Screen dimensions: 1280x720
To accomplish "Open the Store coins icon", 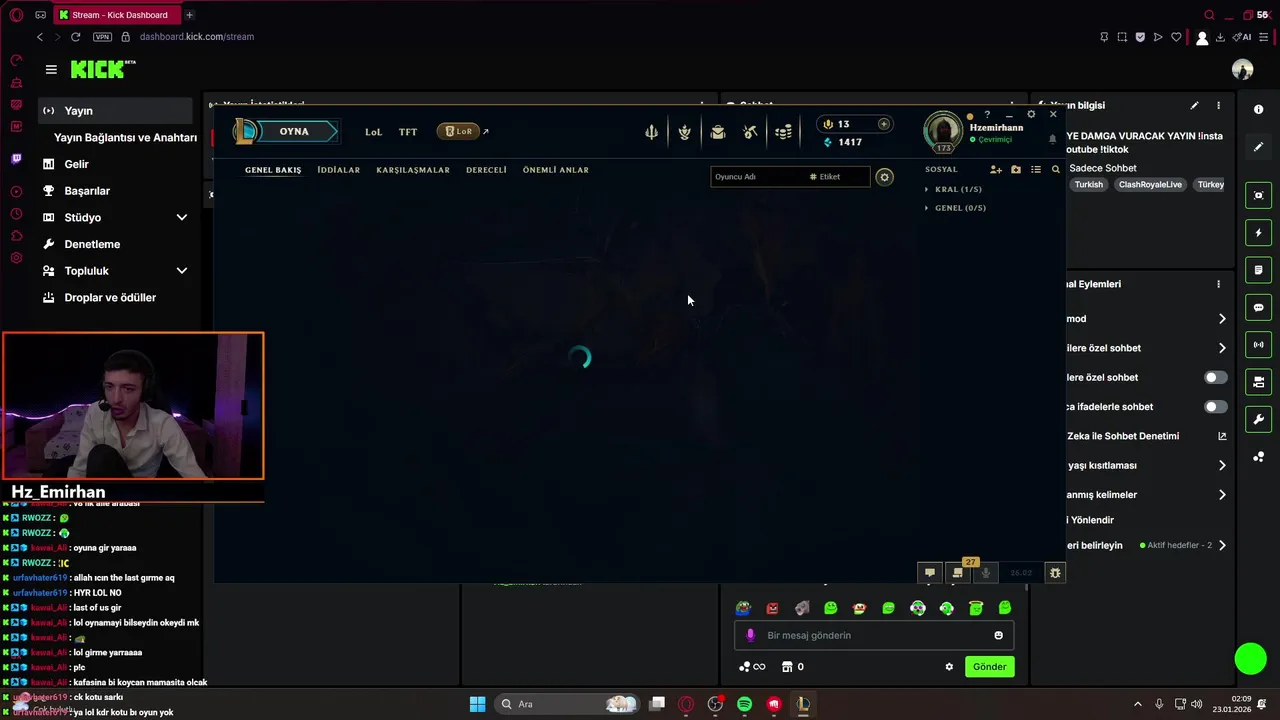I will [x=784, y=131].
